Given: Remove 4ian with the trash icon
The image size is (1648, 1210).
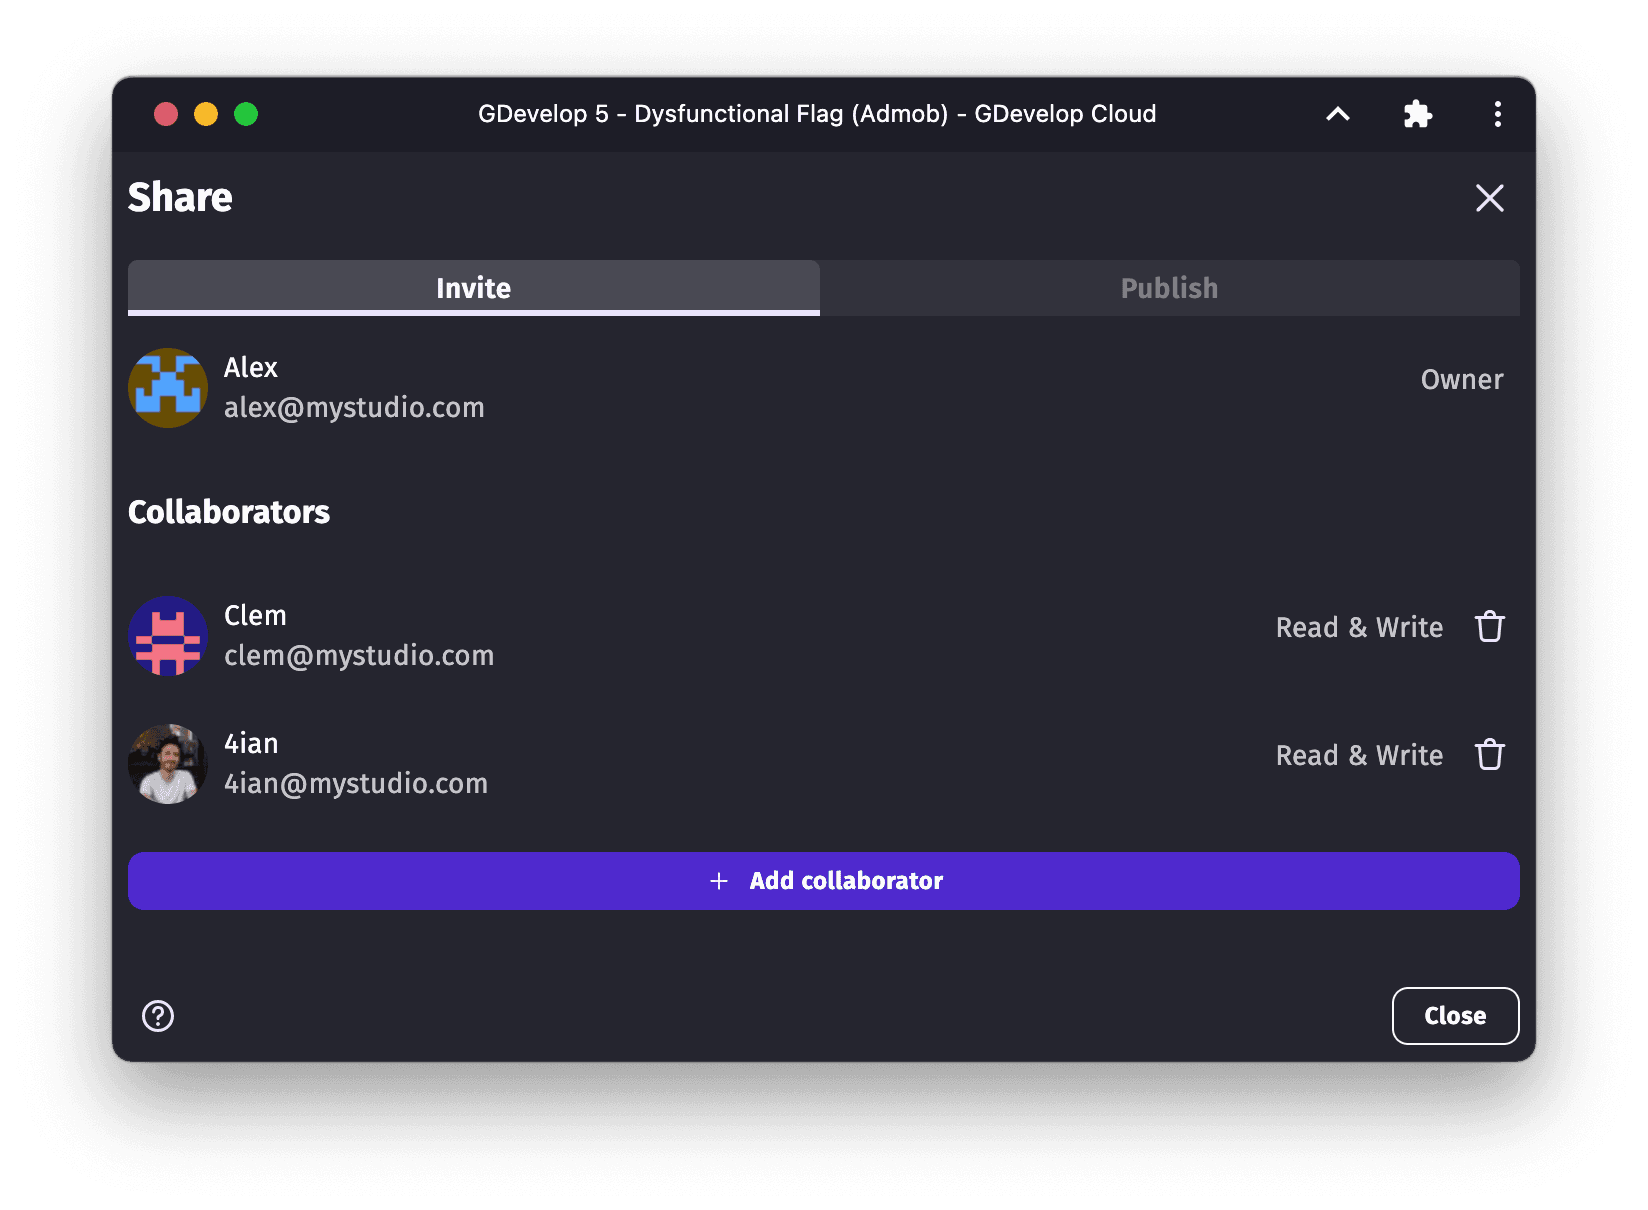Looking at the screenshot, I should (x=1490, y=755).
